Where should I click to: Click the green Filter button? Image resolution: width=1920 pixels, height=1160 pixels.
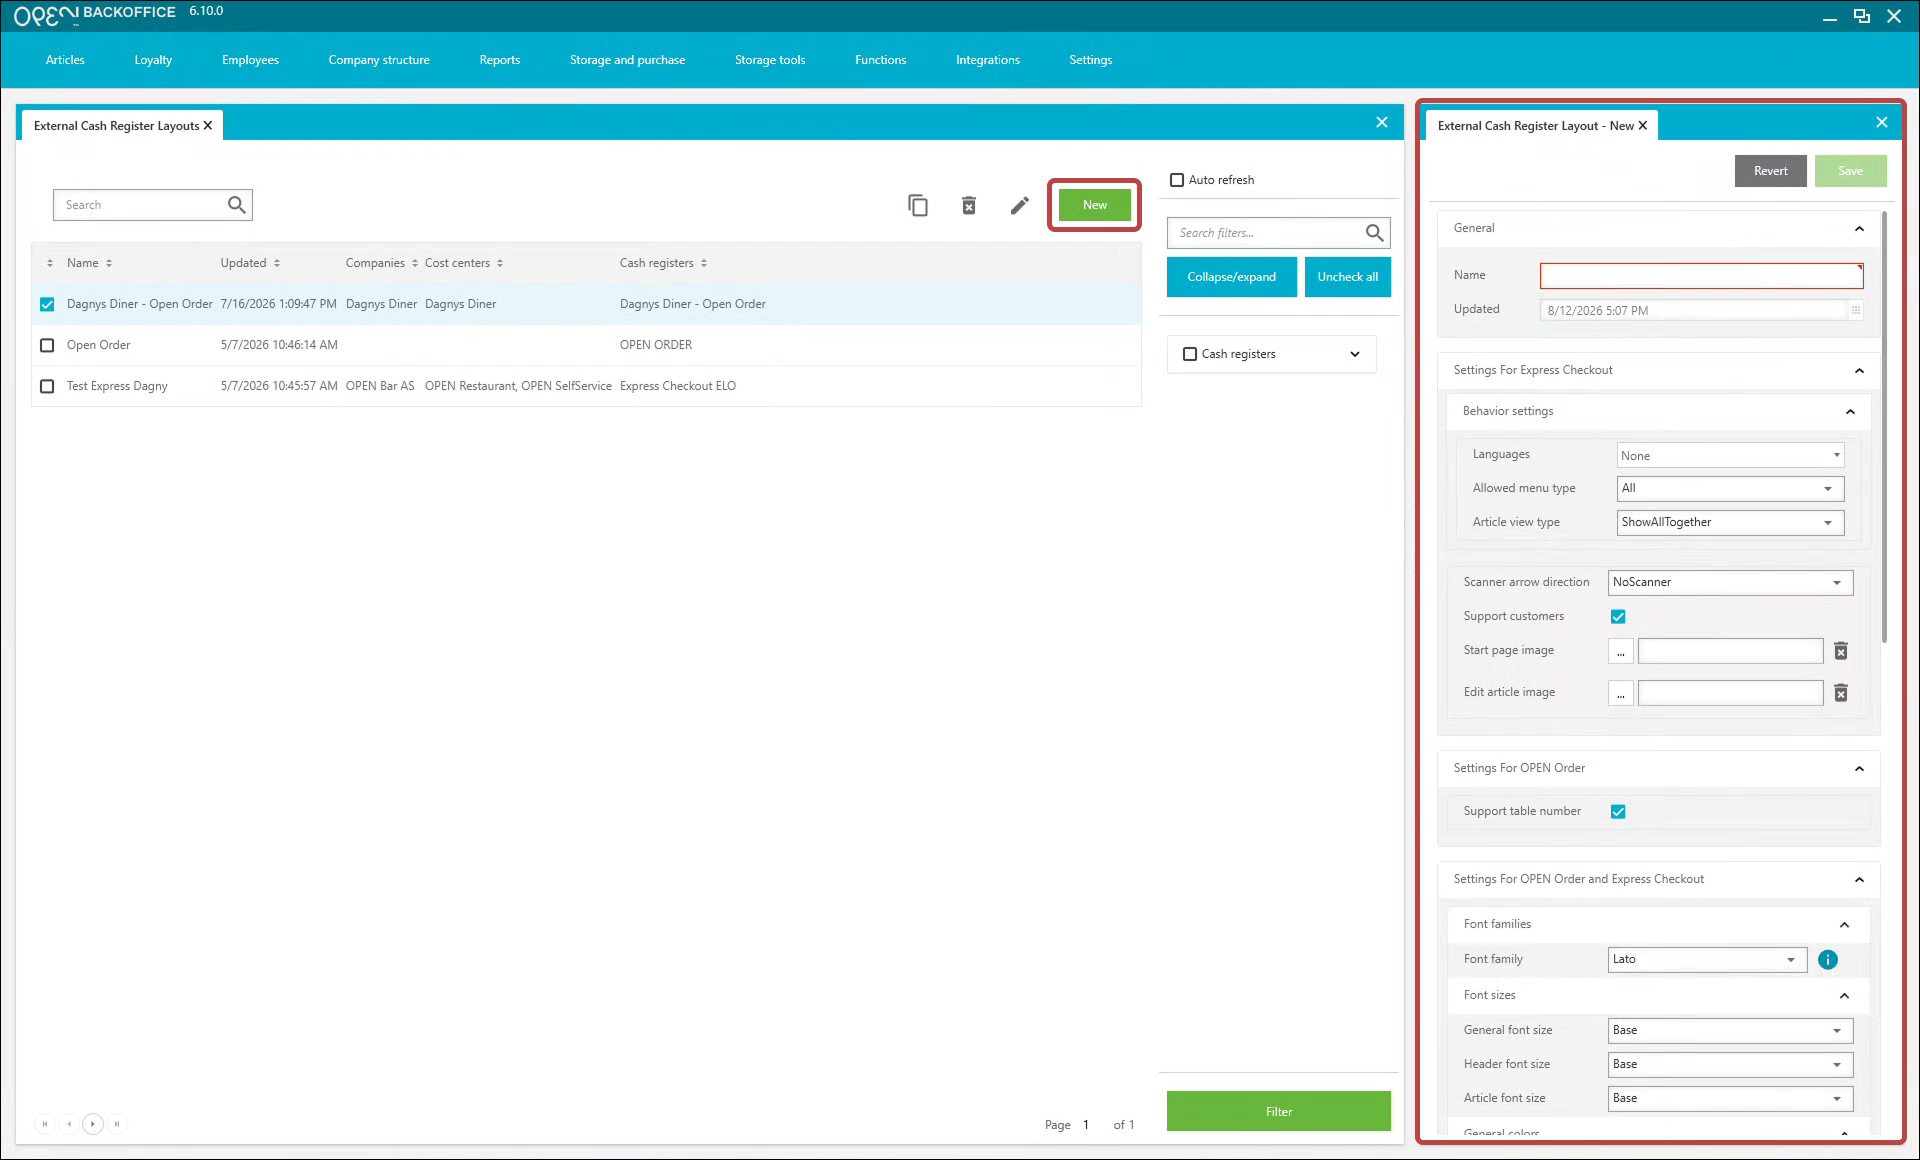[x=1279, y=1112]
